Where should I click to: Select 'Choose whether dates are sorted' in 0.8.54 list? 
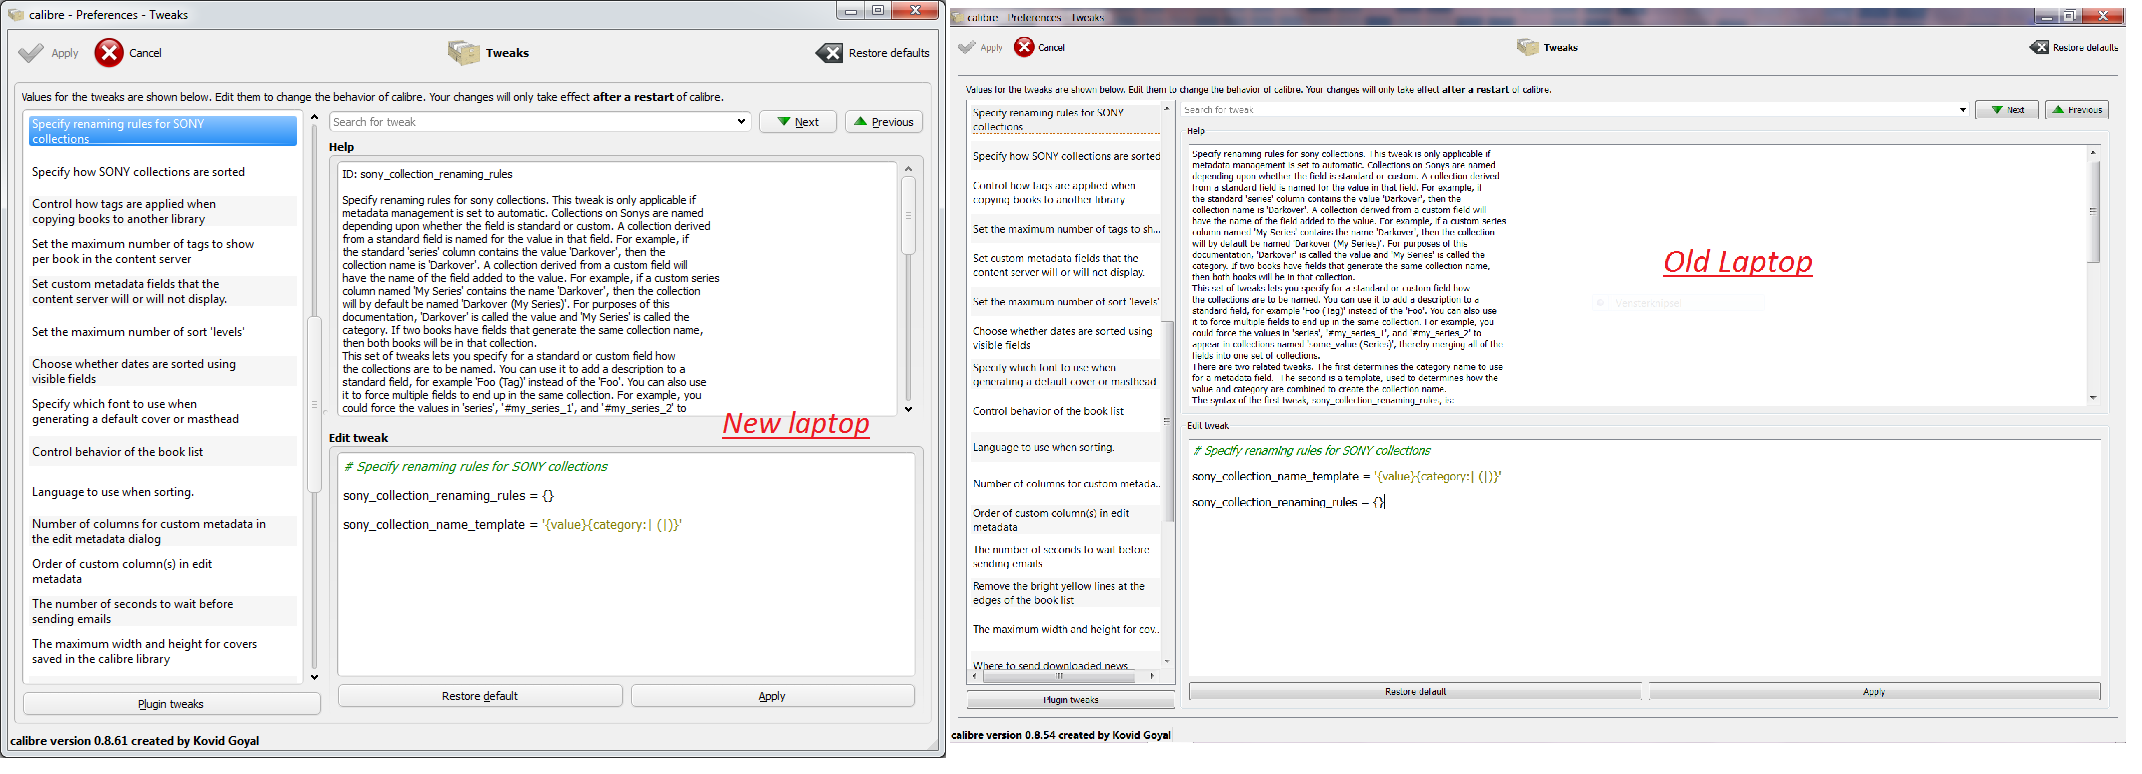(1066, 338)
